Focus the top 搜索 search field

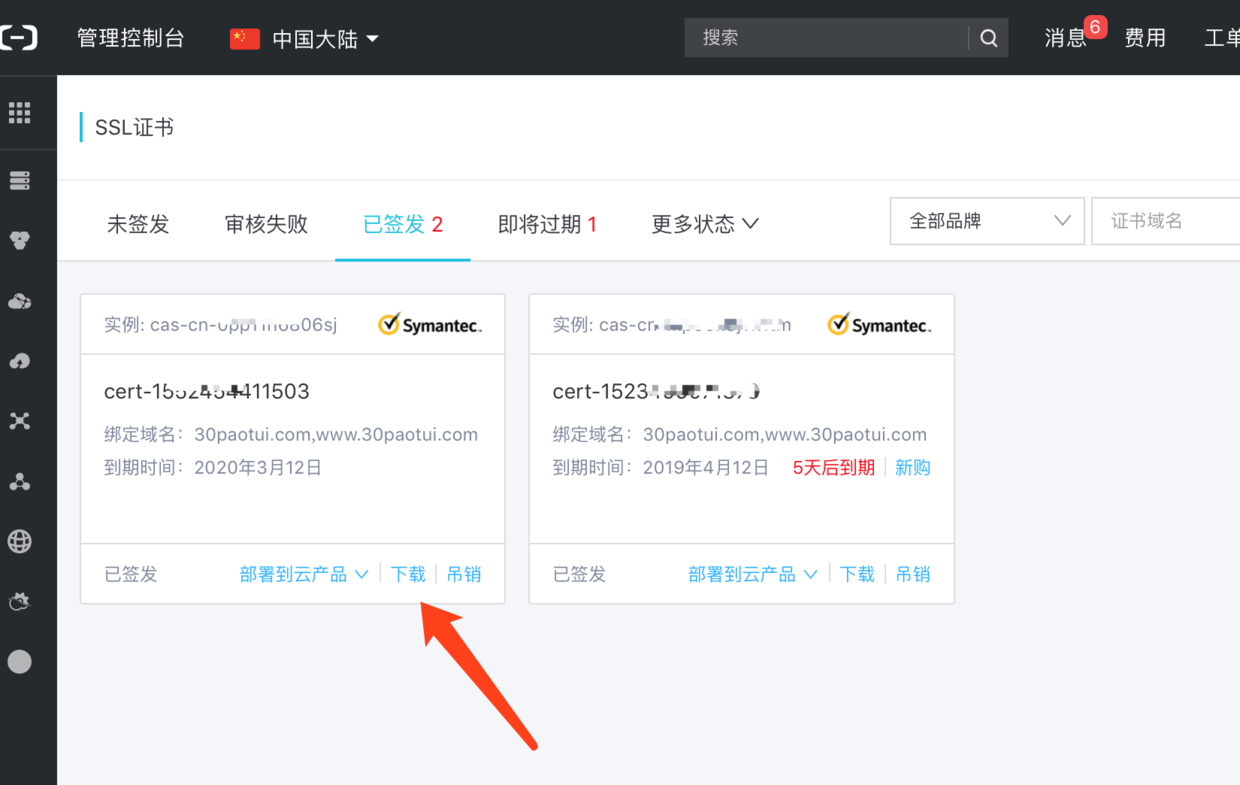826,38
